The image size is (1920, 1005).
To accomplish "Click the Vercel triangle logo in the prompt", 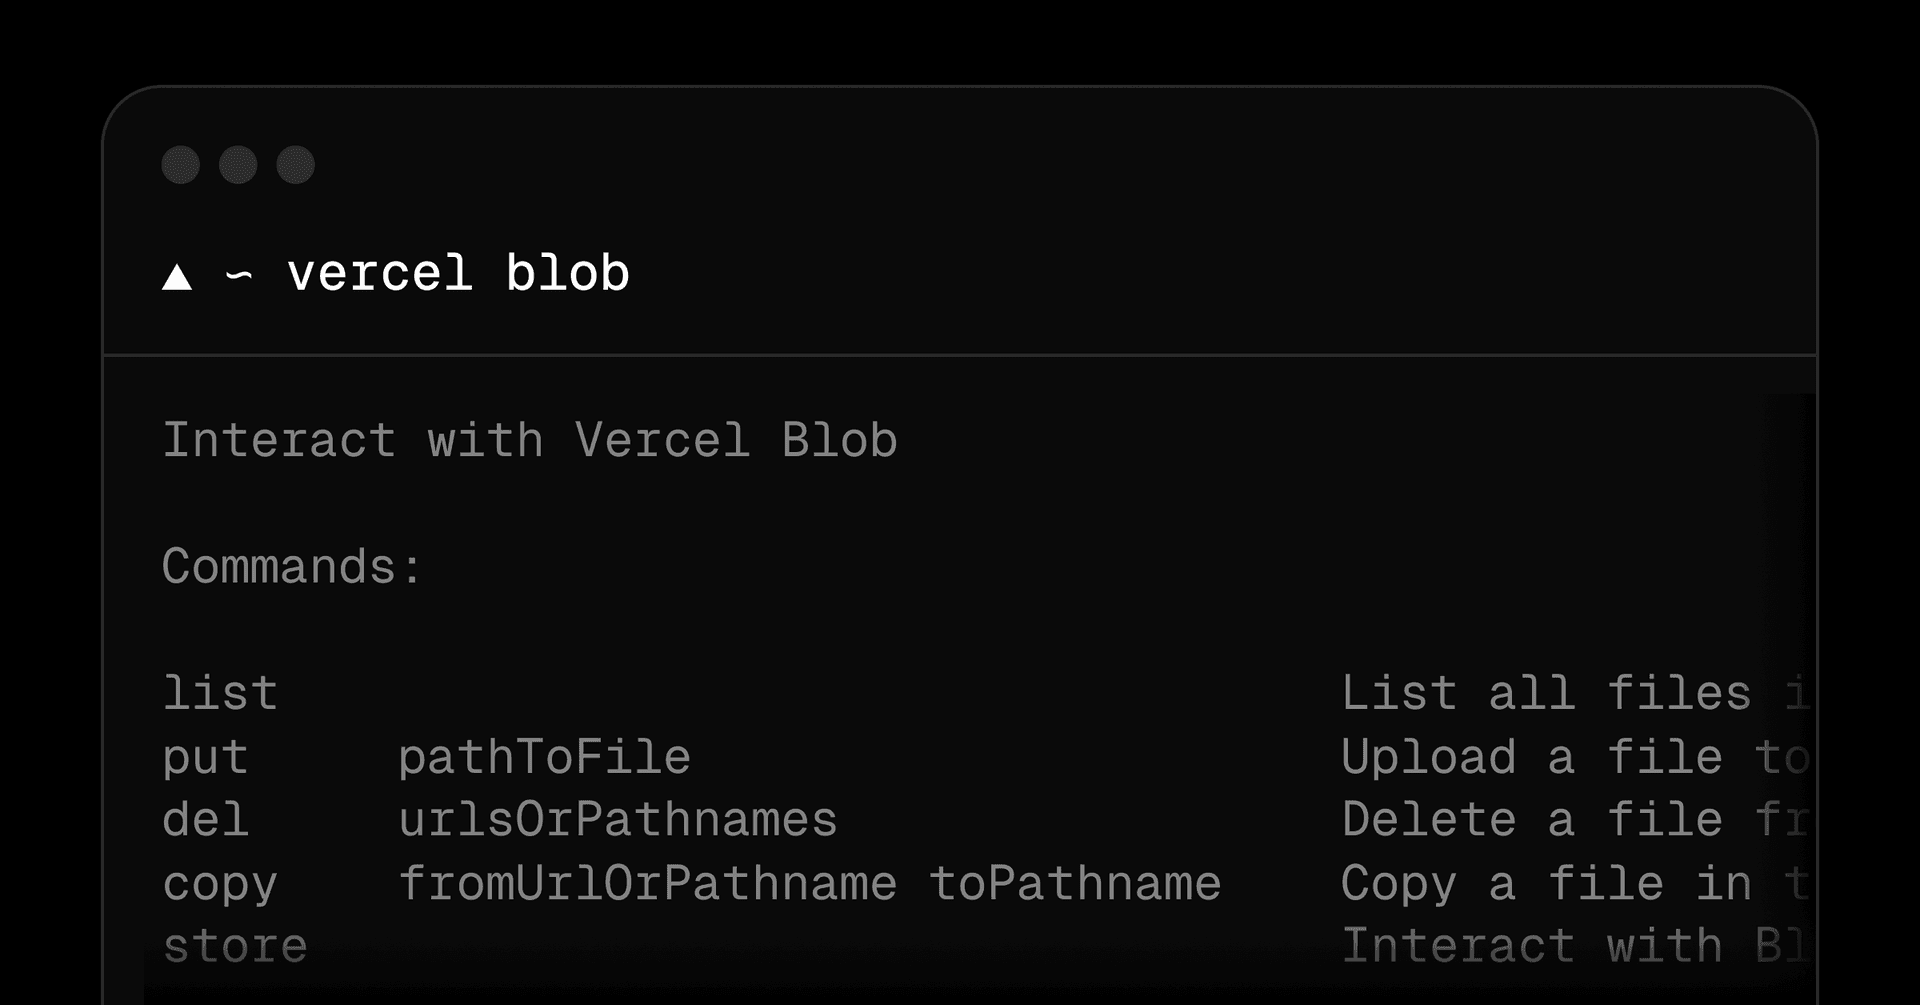I will pyautogui.click(x=177, y=277).
